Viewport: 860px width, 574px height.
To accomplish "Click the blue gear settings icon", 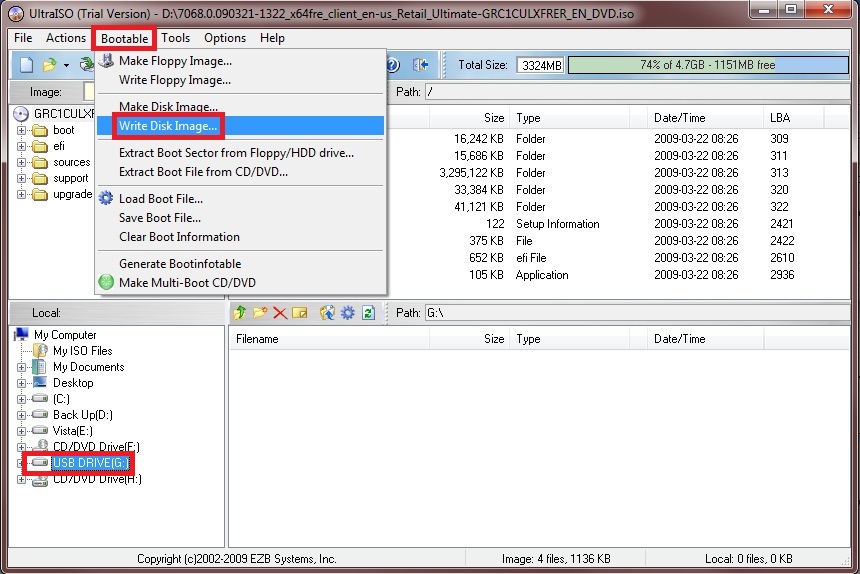I will click(348, 313).
